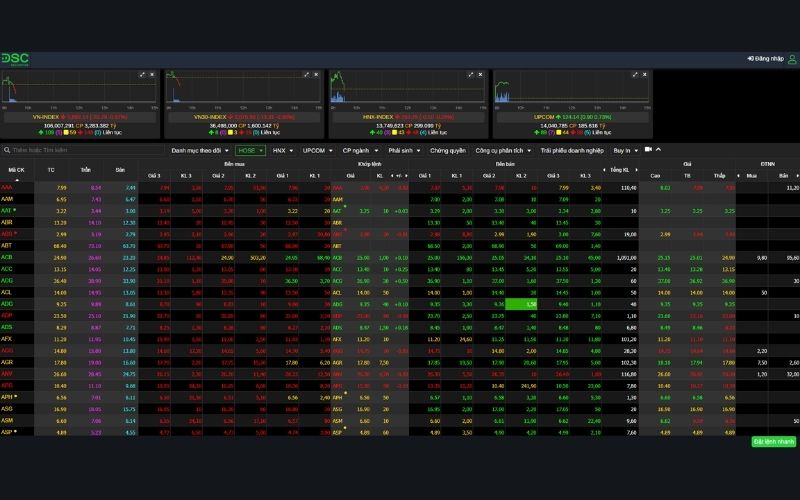Click the right arrow after Tổng KL
Screen dimensions: 800x500
(636, 170)
